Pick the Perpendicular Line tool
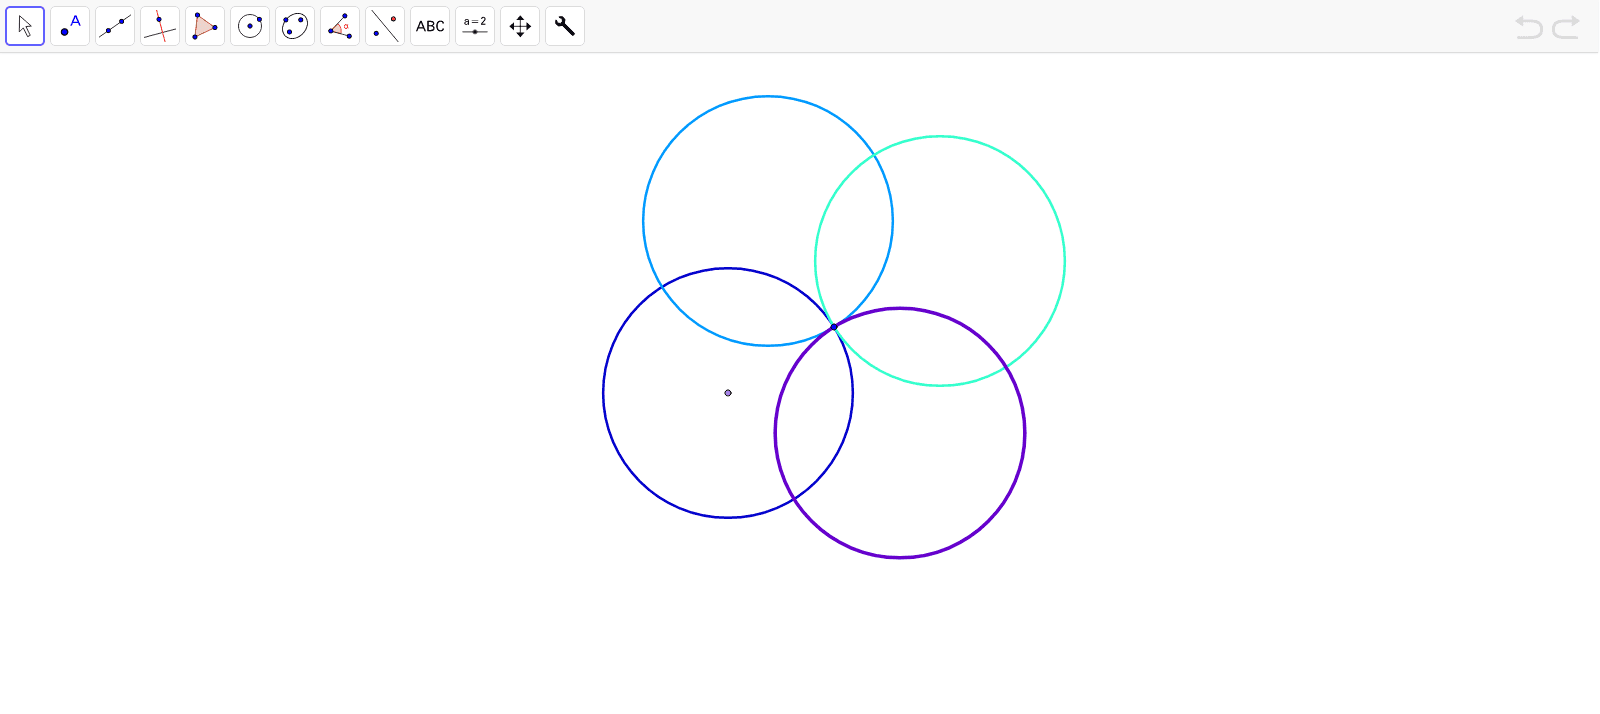The width and height of the screenshot is (1600, 714). click(160, 26)
